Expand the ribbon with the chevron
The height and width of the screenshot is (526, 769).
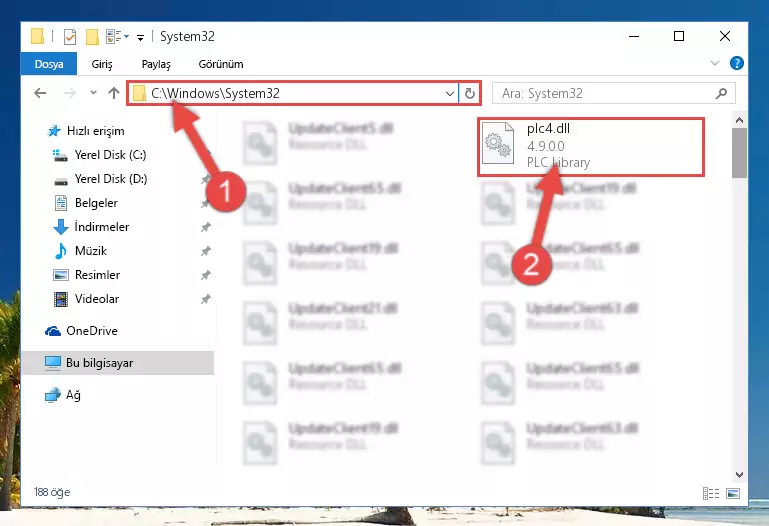coord(715,63)
